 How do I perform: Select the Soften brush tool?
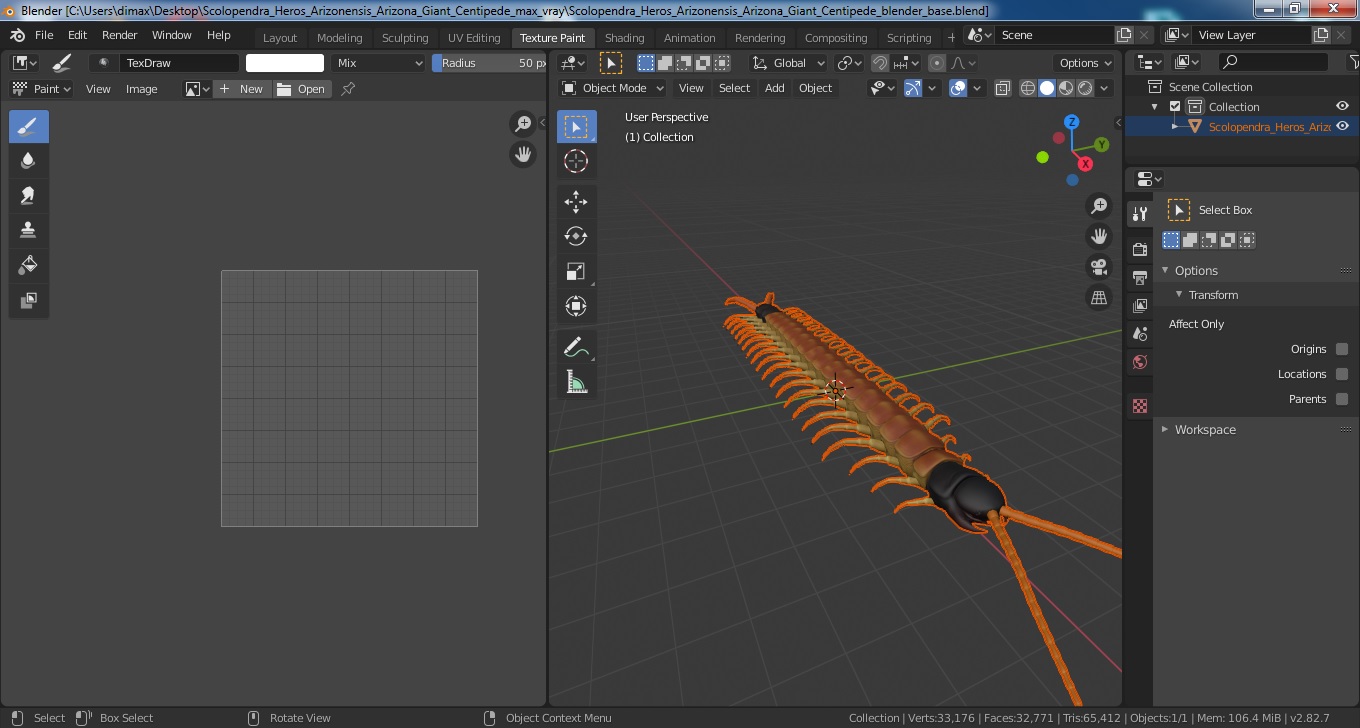(x=28, y=161)
